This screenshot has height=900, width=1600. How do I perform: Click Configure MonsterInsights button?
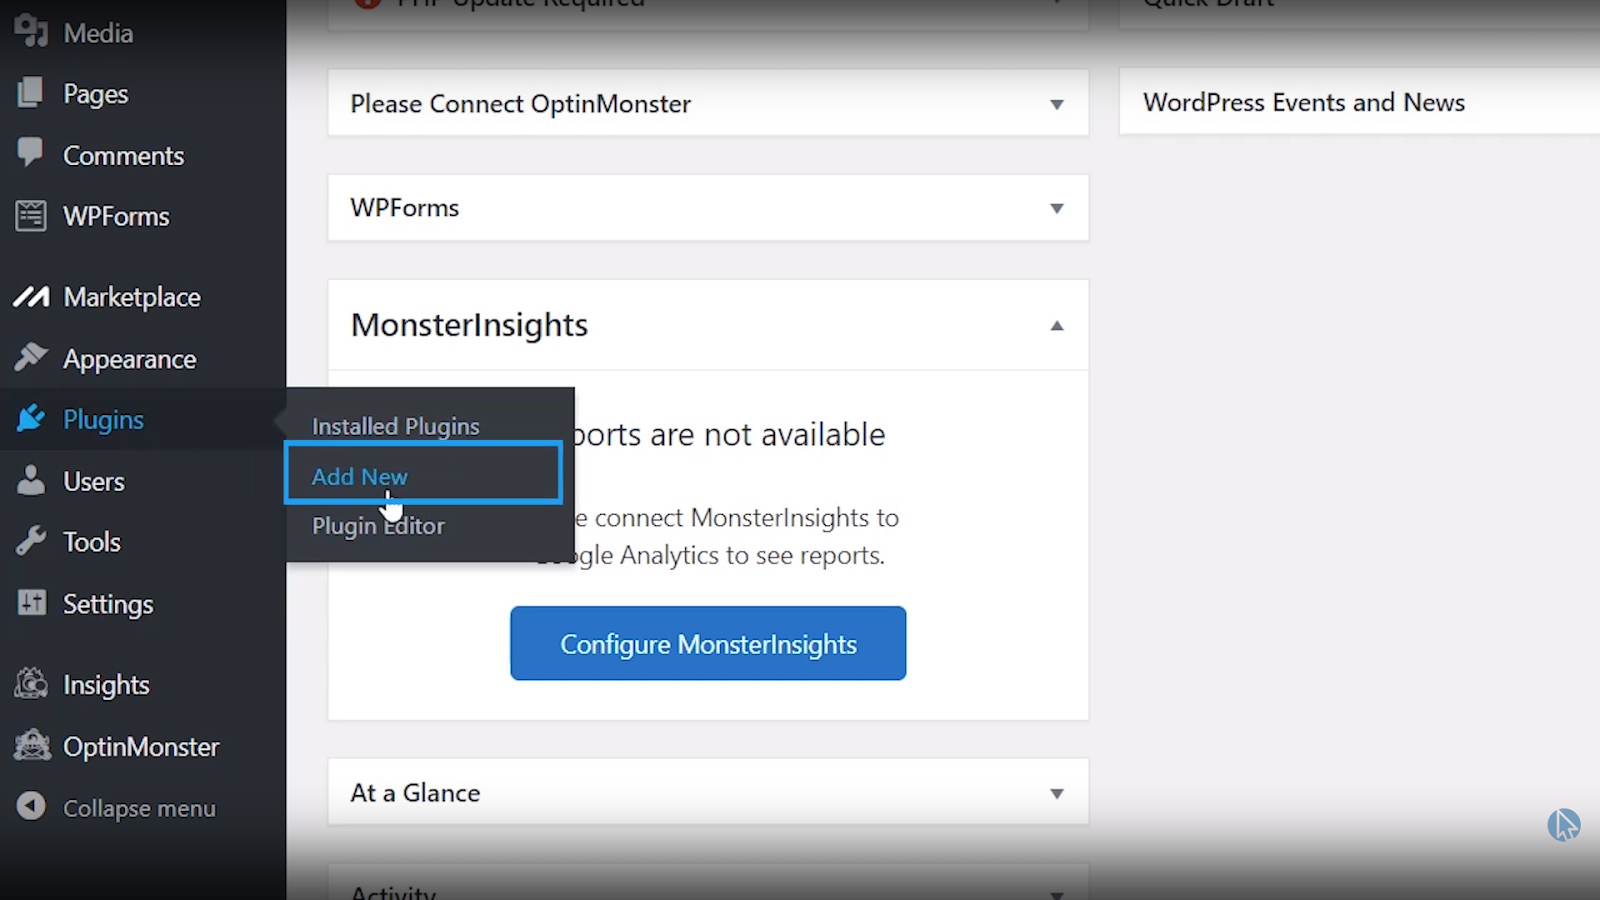click(x=708, y=643)
